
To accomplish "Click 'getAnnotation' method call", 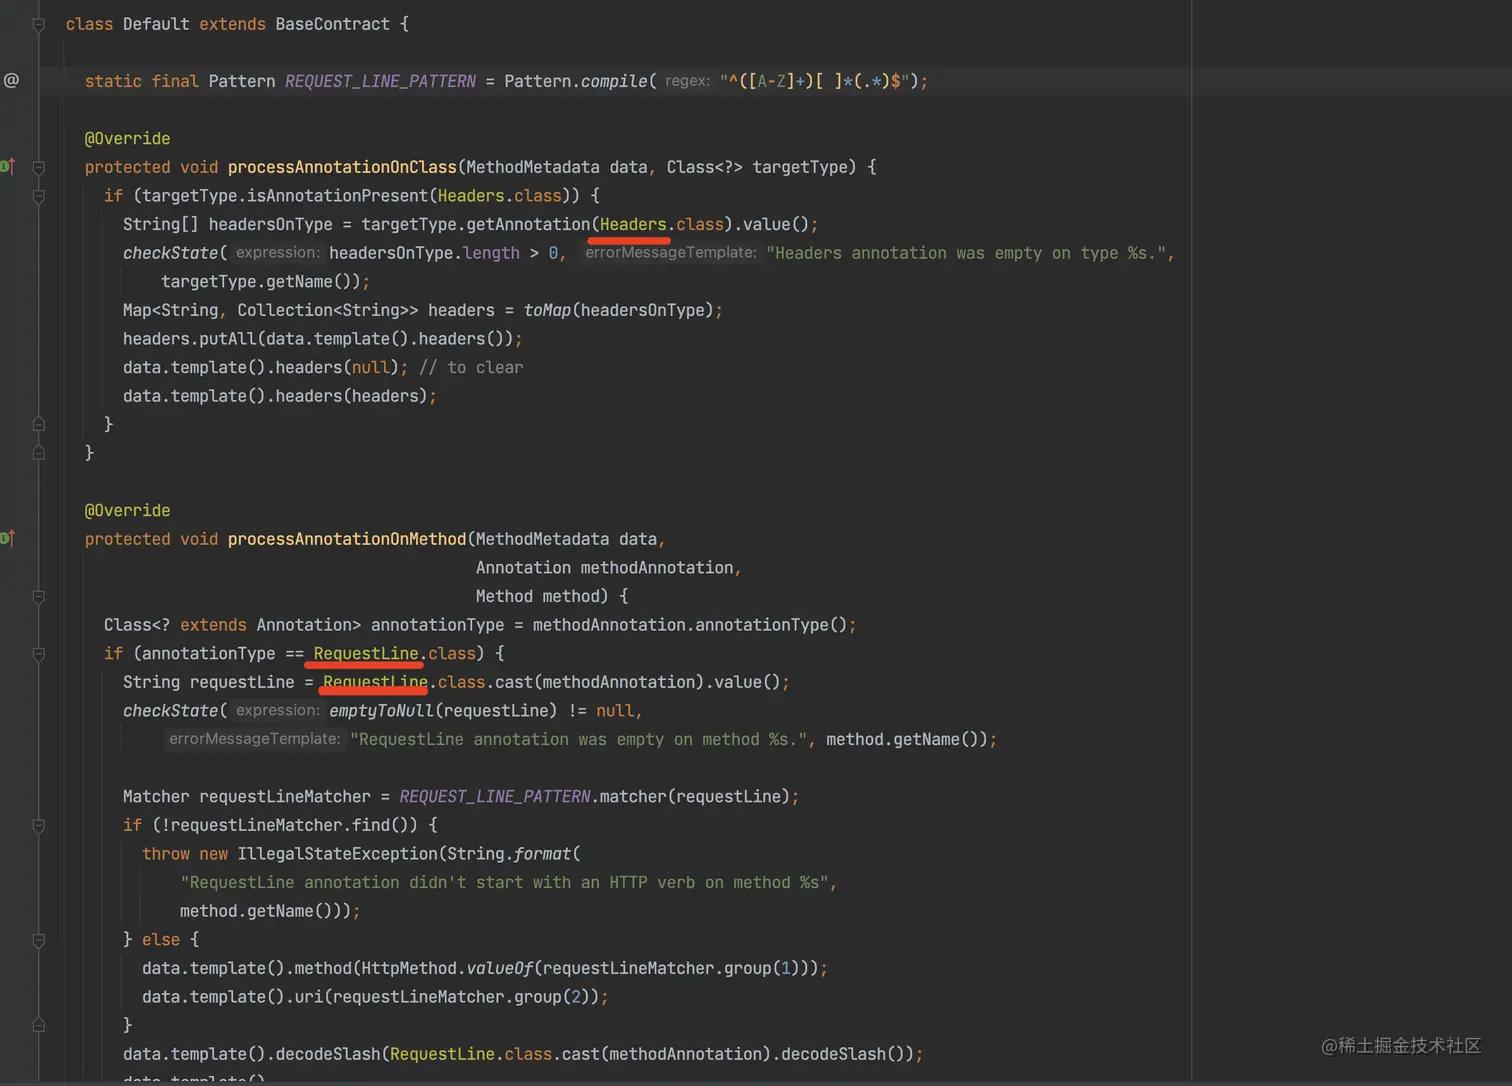I will point(528,224).
